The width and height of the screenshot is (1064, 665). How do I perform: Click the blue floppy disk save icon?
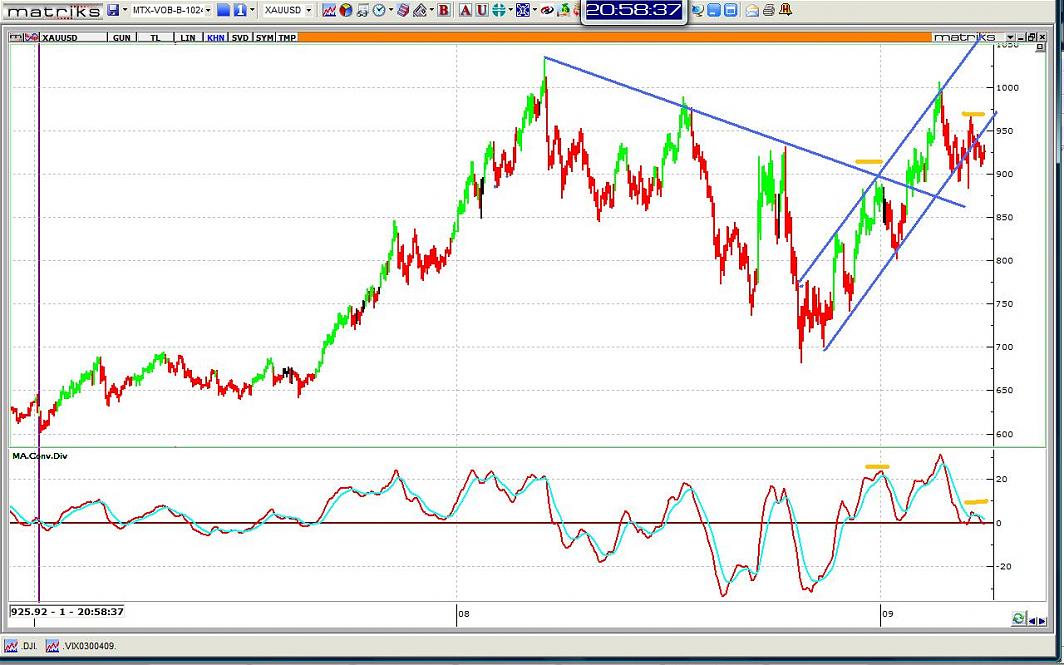[113, 10]
